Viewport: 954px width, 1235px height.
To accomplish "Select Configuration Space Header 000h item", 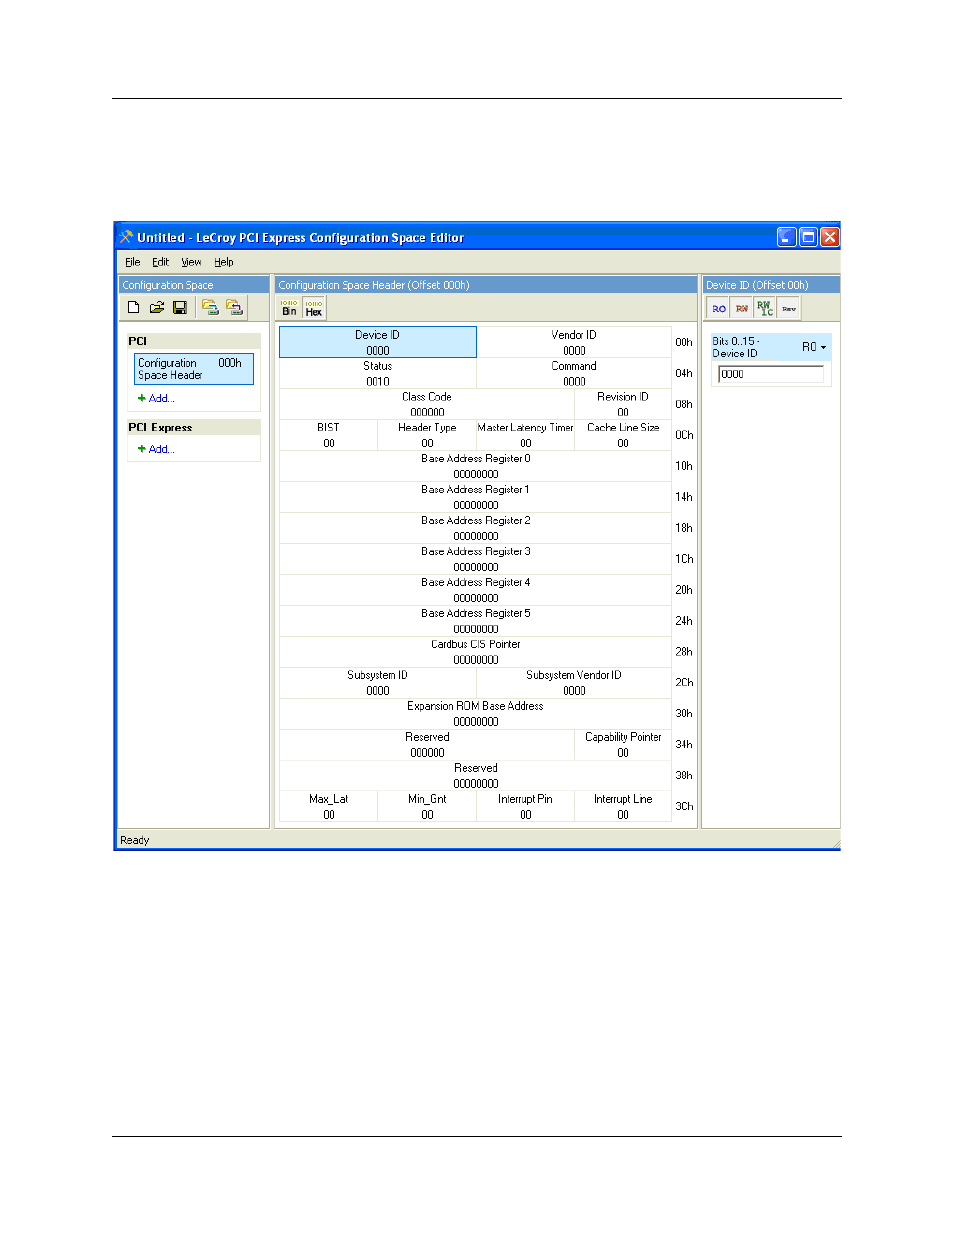I will [194, 369].
